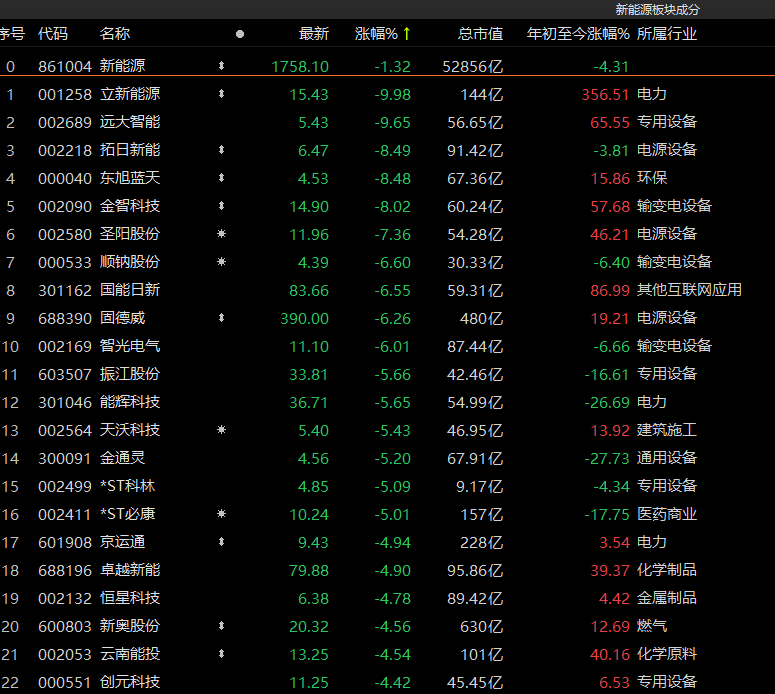775x694 pixels.
Task: Click the marker icon next to 云南能投
Action: pyautogui.click(x=221, y=654)
